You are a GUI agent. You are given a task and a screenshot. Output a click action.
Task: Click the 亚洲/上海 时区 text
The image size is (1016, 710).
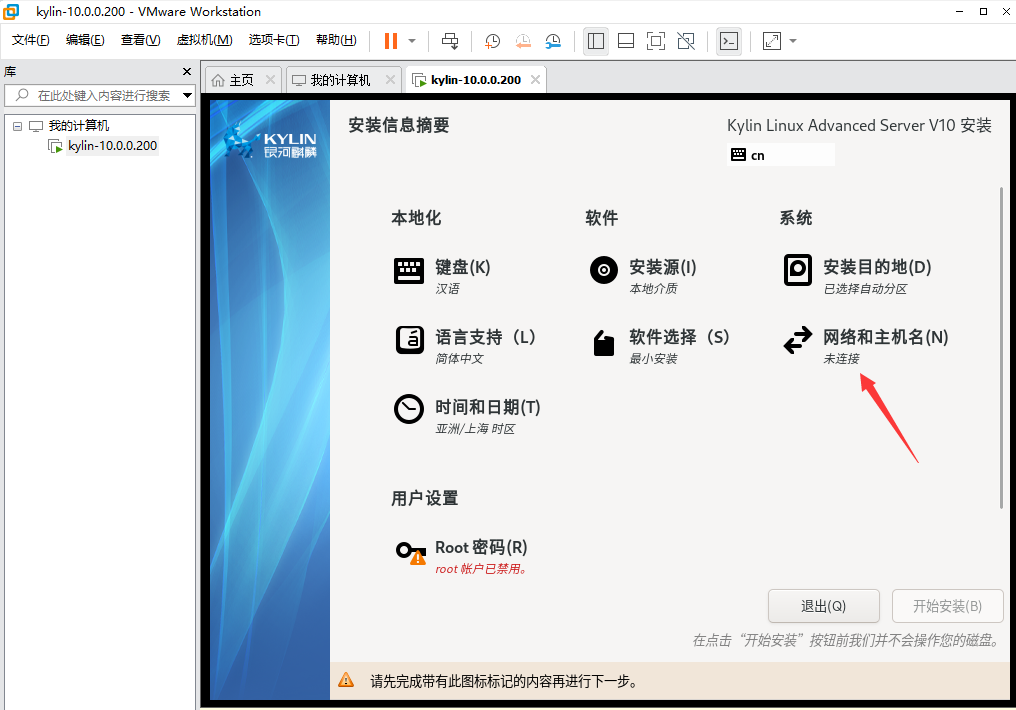[x=475, y=428]
